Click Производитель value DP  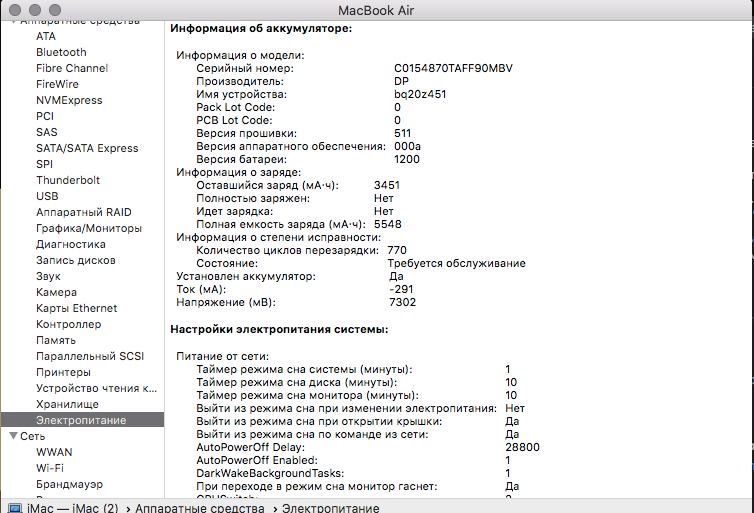[401, 81]
